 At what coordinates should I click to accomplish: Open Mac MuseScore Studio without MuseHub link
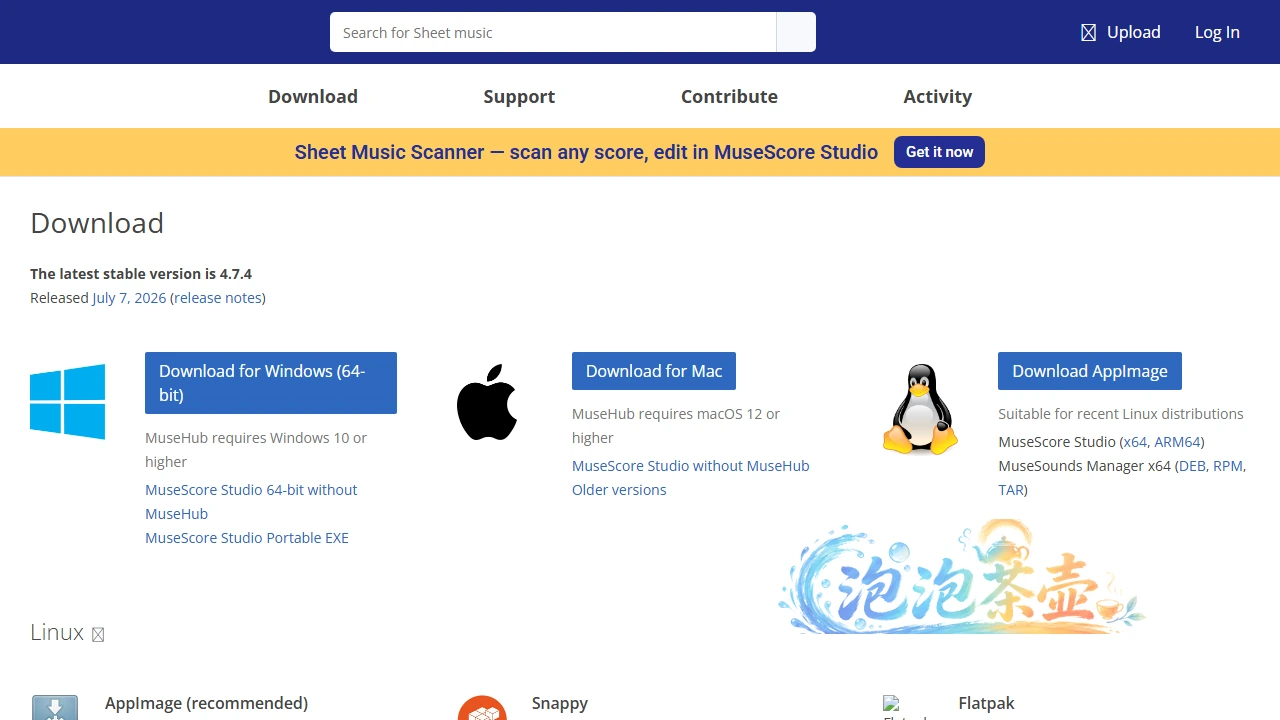click(x=691, y=466)
